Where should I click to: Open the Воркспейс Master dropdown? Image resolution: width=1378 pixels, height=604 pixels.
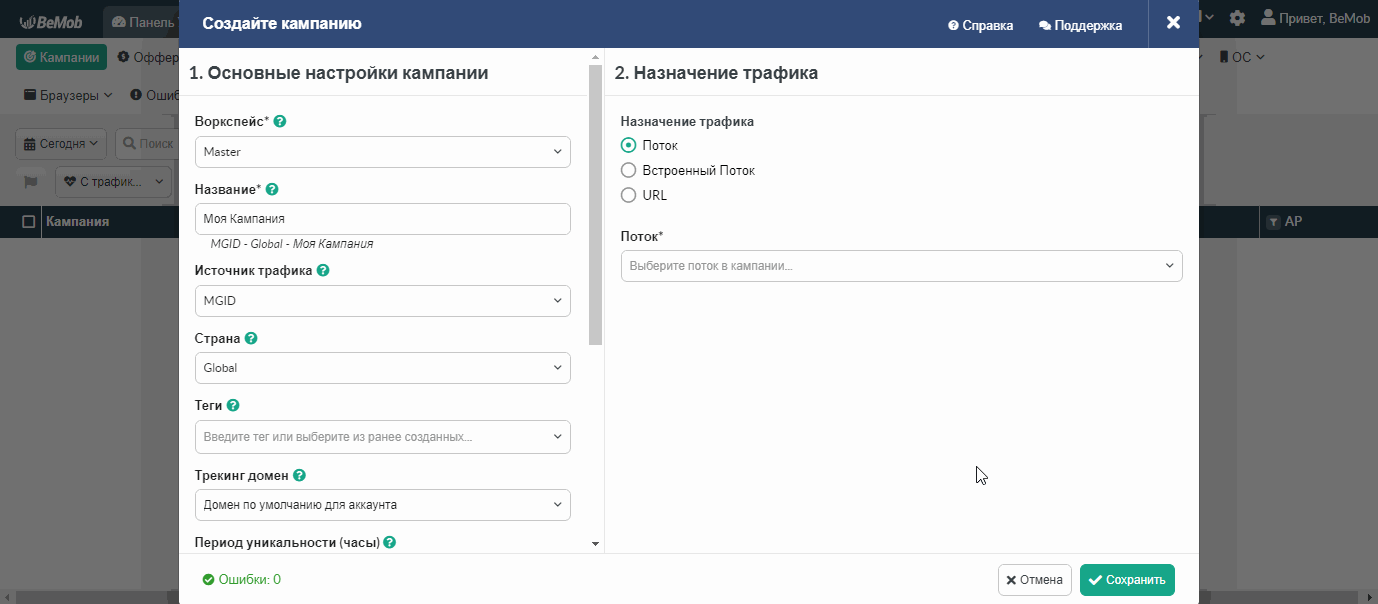[383, 152]
